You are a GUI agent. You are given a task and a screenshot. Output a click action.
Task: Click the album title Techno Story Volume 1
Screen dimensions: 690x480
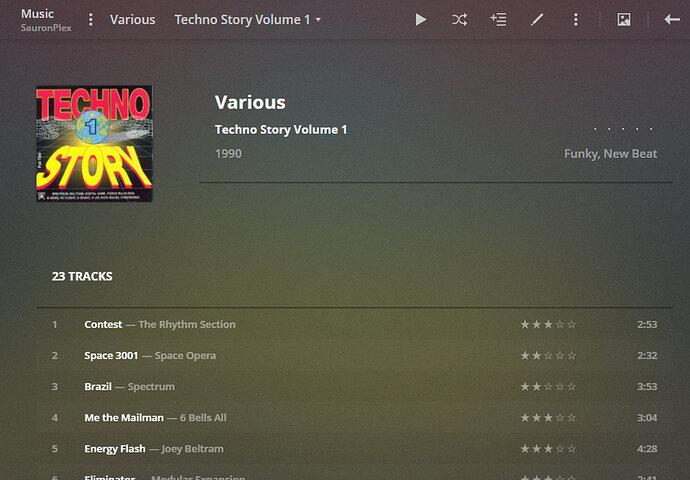click(281, 130)
